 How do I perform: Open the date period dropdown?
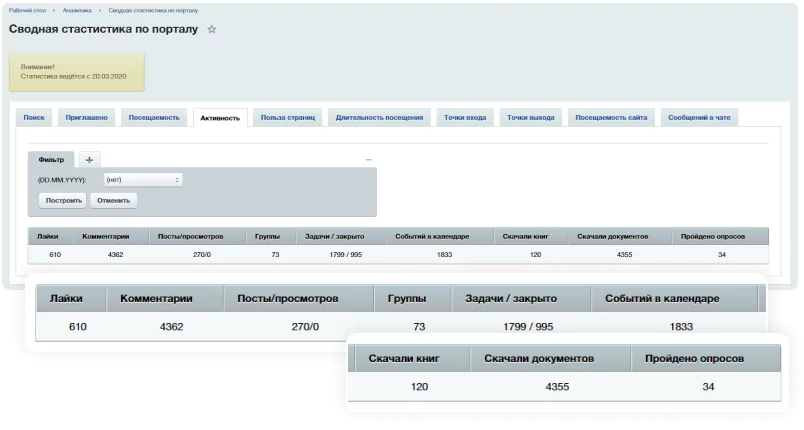click(x=142, y=180)
